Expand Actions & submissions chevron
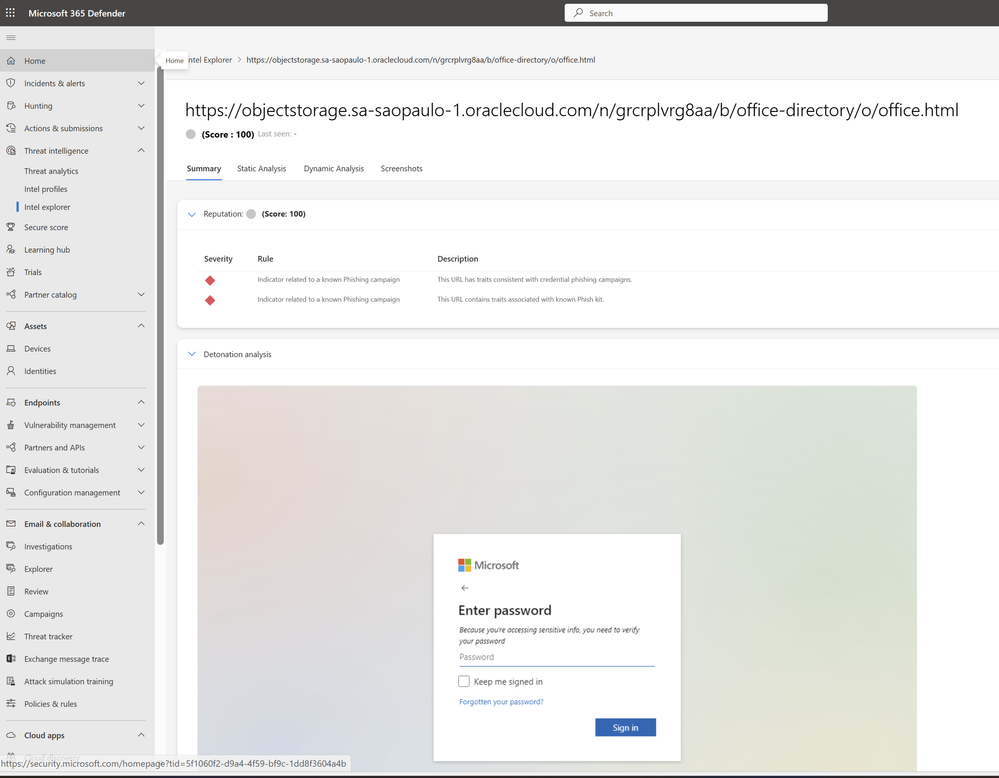The image size is (999, 778). (x=141, y=128)
